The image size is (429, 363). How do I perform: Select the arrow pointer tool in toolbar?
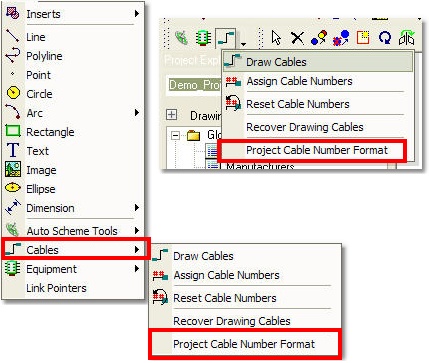(x=276, y=38)
